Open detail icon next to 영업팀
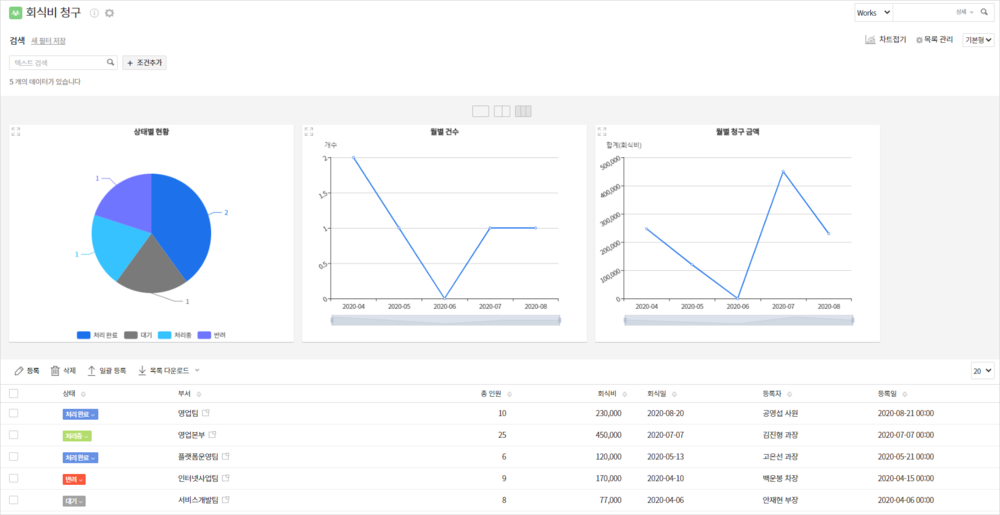This screenshot has width=1000, height=515. (206, 413)
